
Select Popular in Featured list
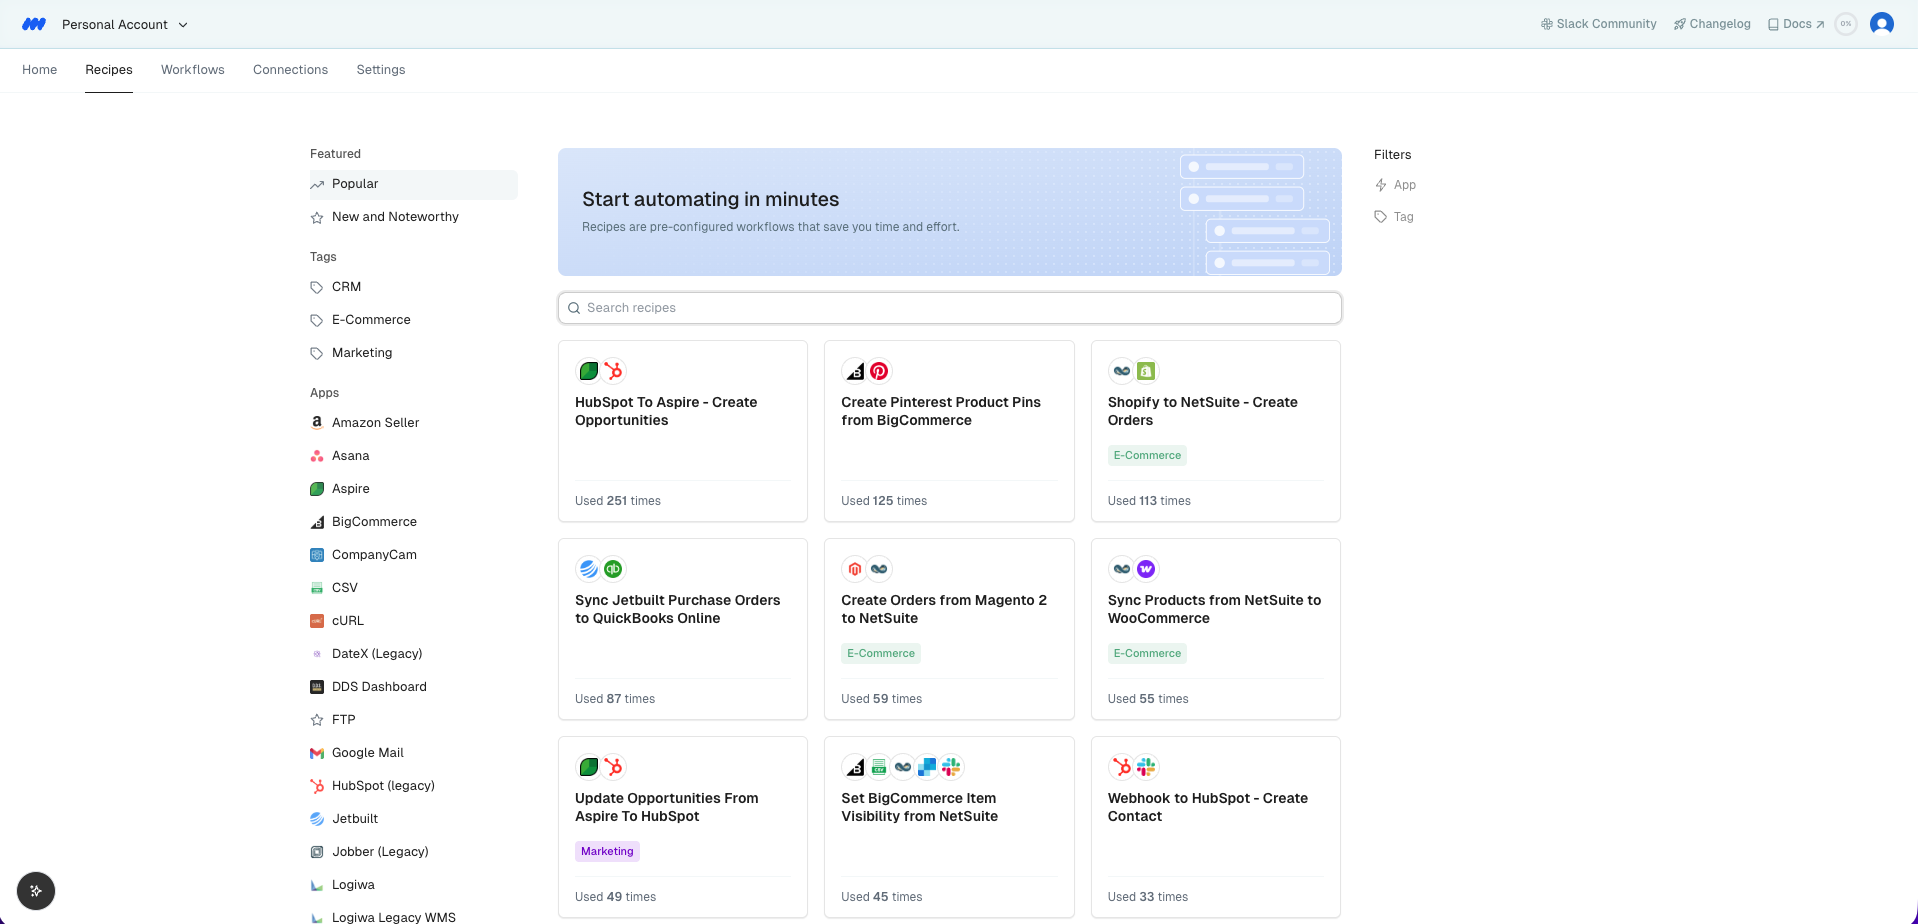pos(413,184)
